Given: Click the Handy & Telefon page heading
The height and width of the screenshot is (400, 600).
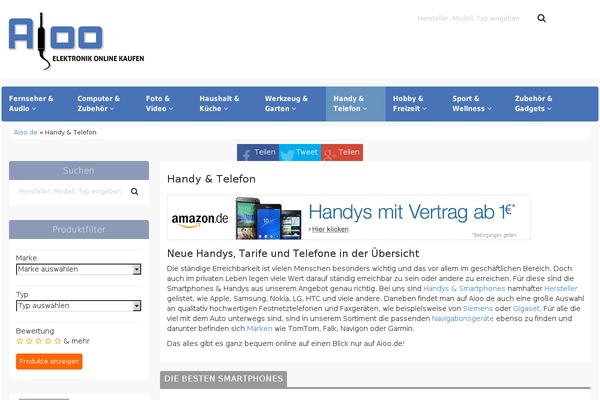Looking at the screenshot, I should [x=211, y=179].
